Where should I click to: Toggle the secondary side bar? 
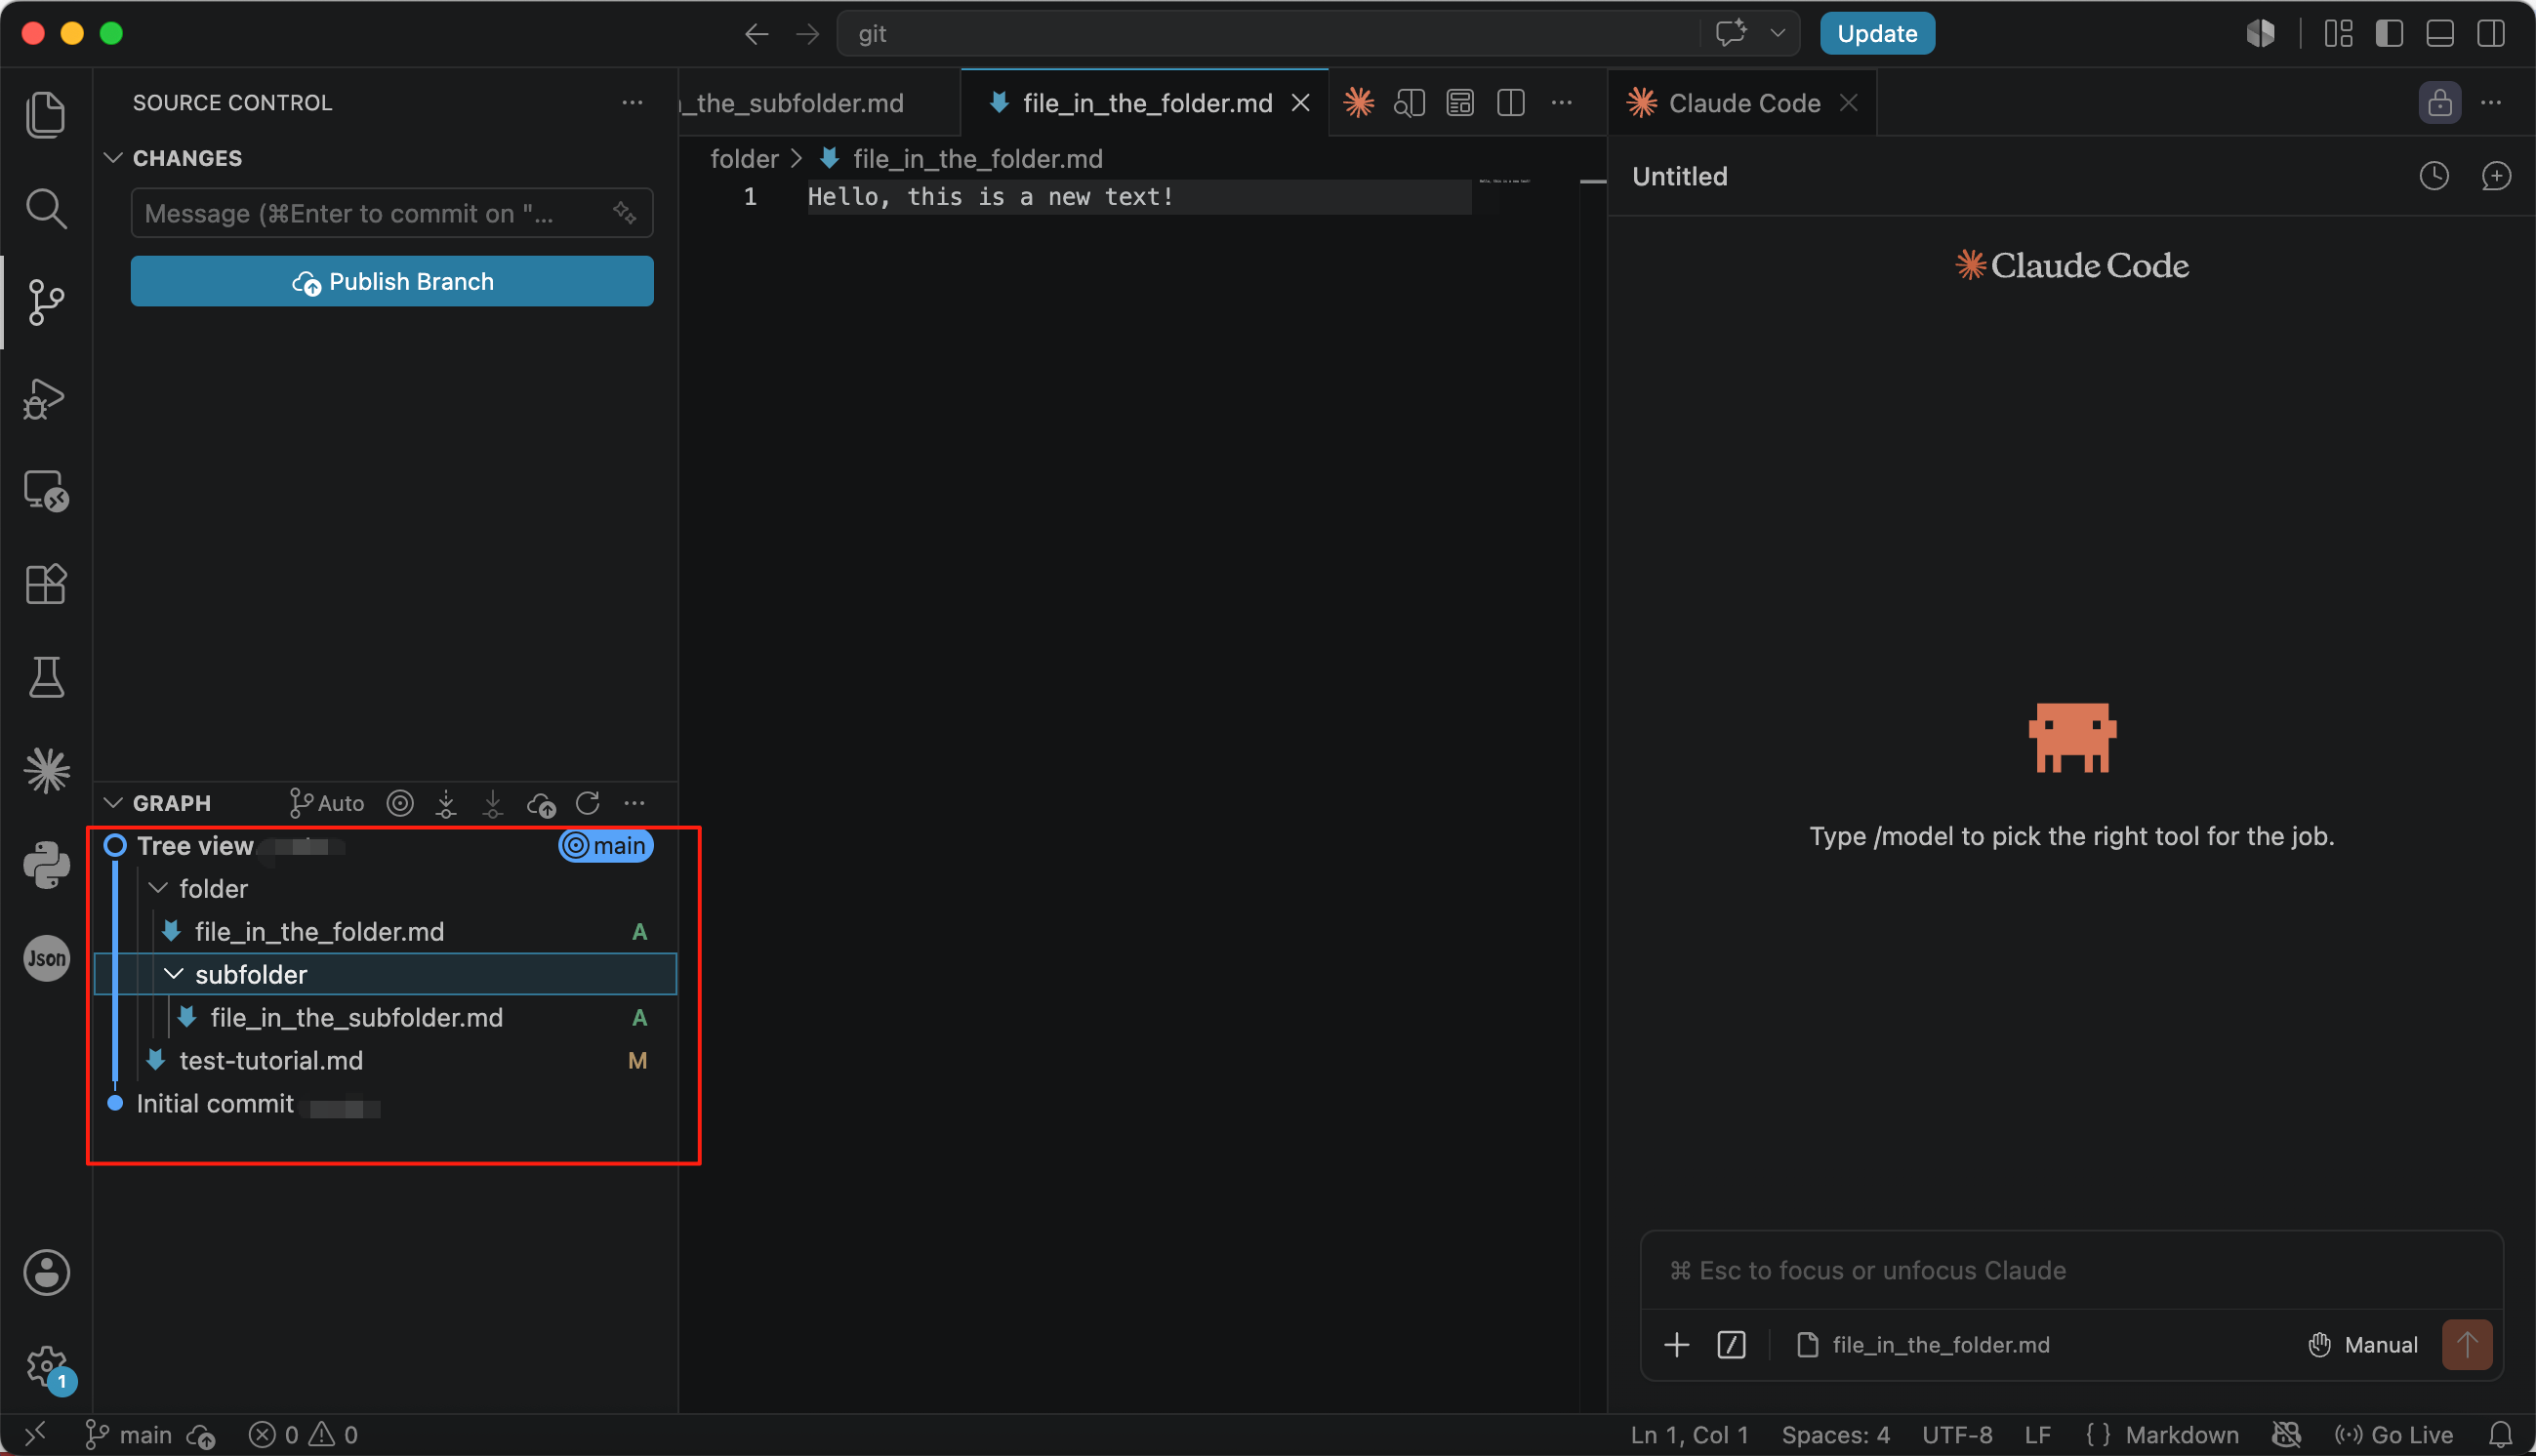point(2491,34)
